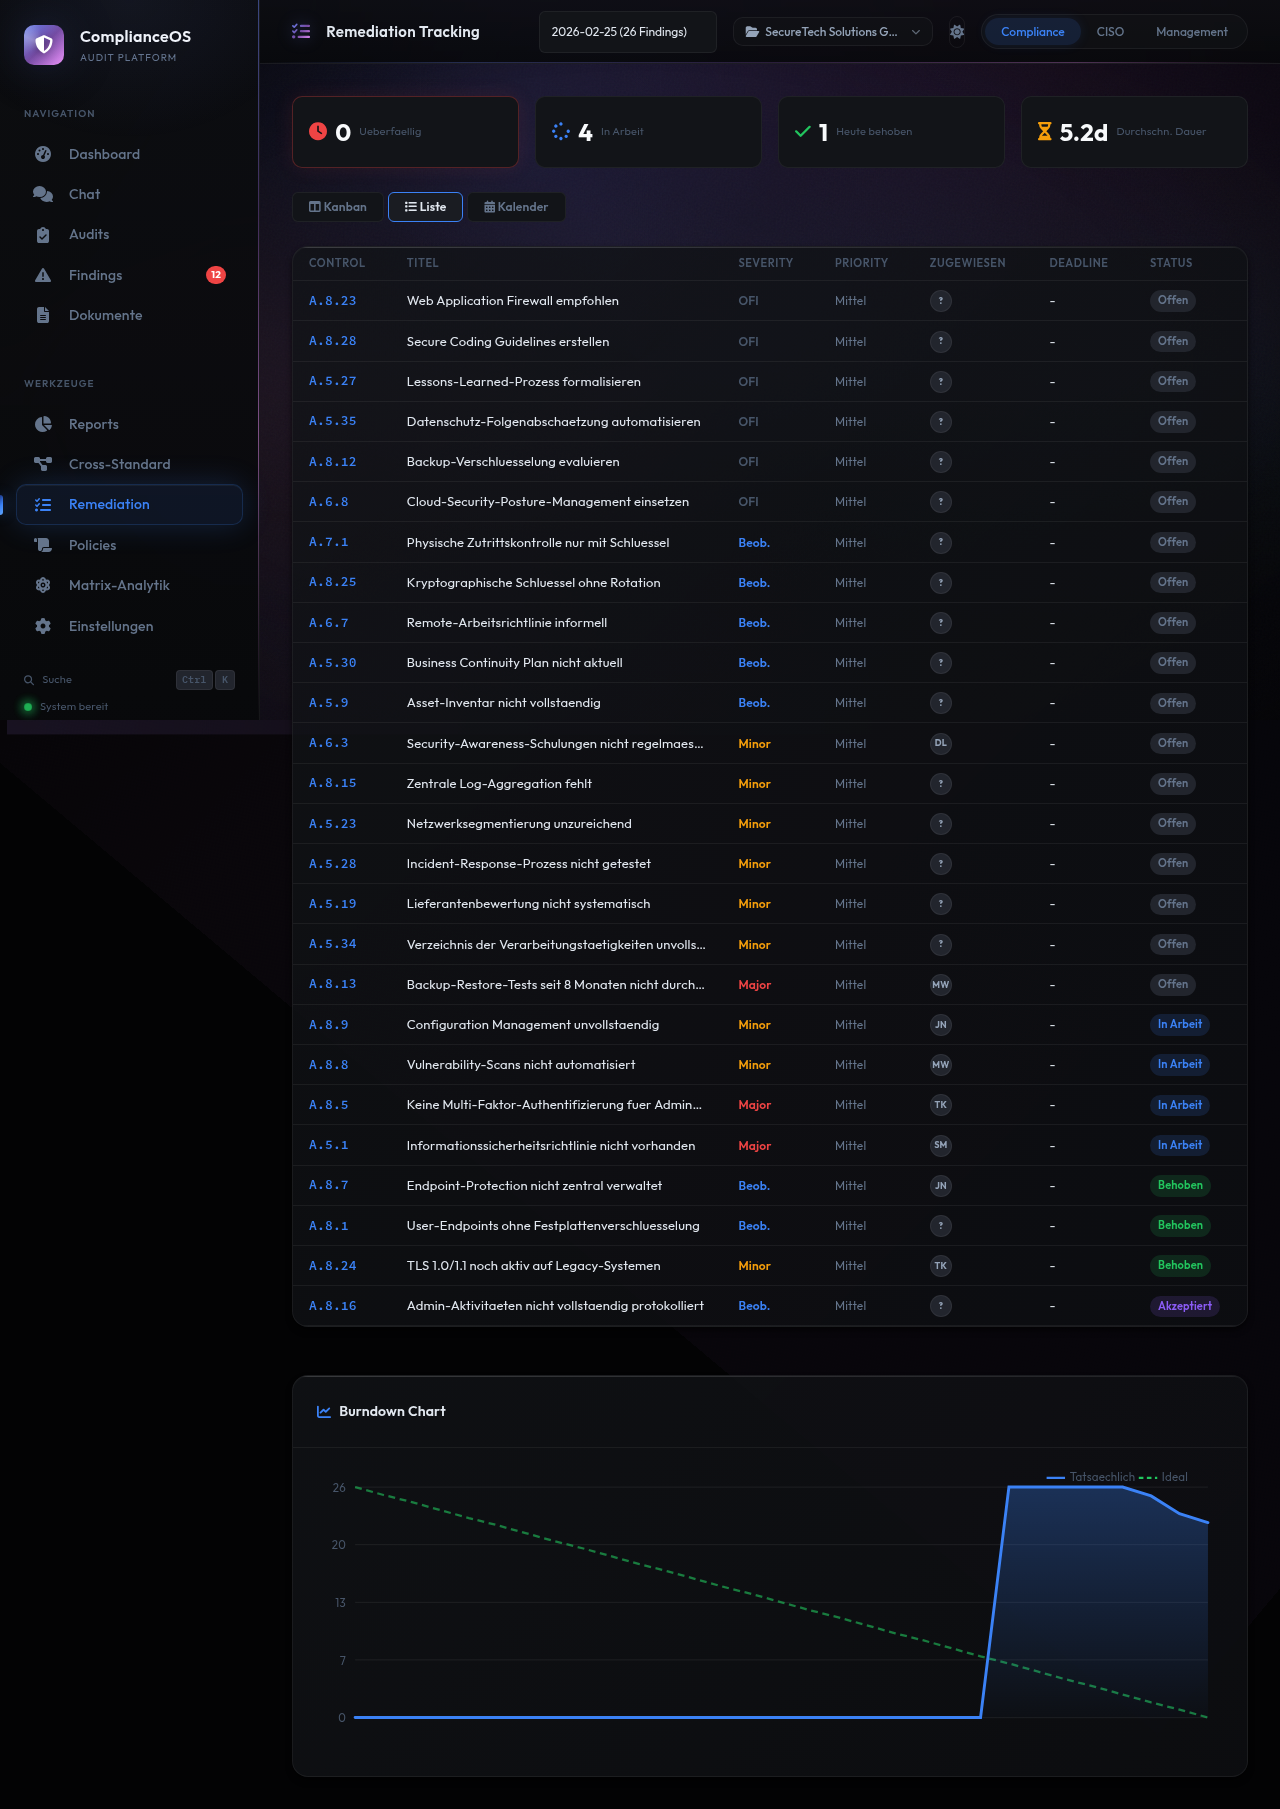
Task: Click the overdue clock icon in Ueberfaellig card
Action: (318, 131)
